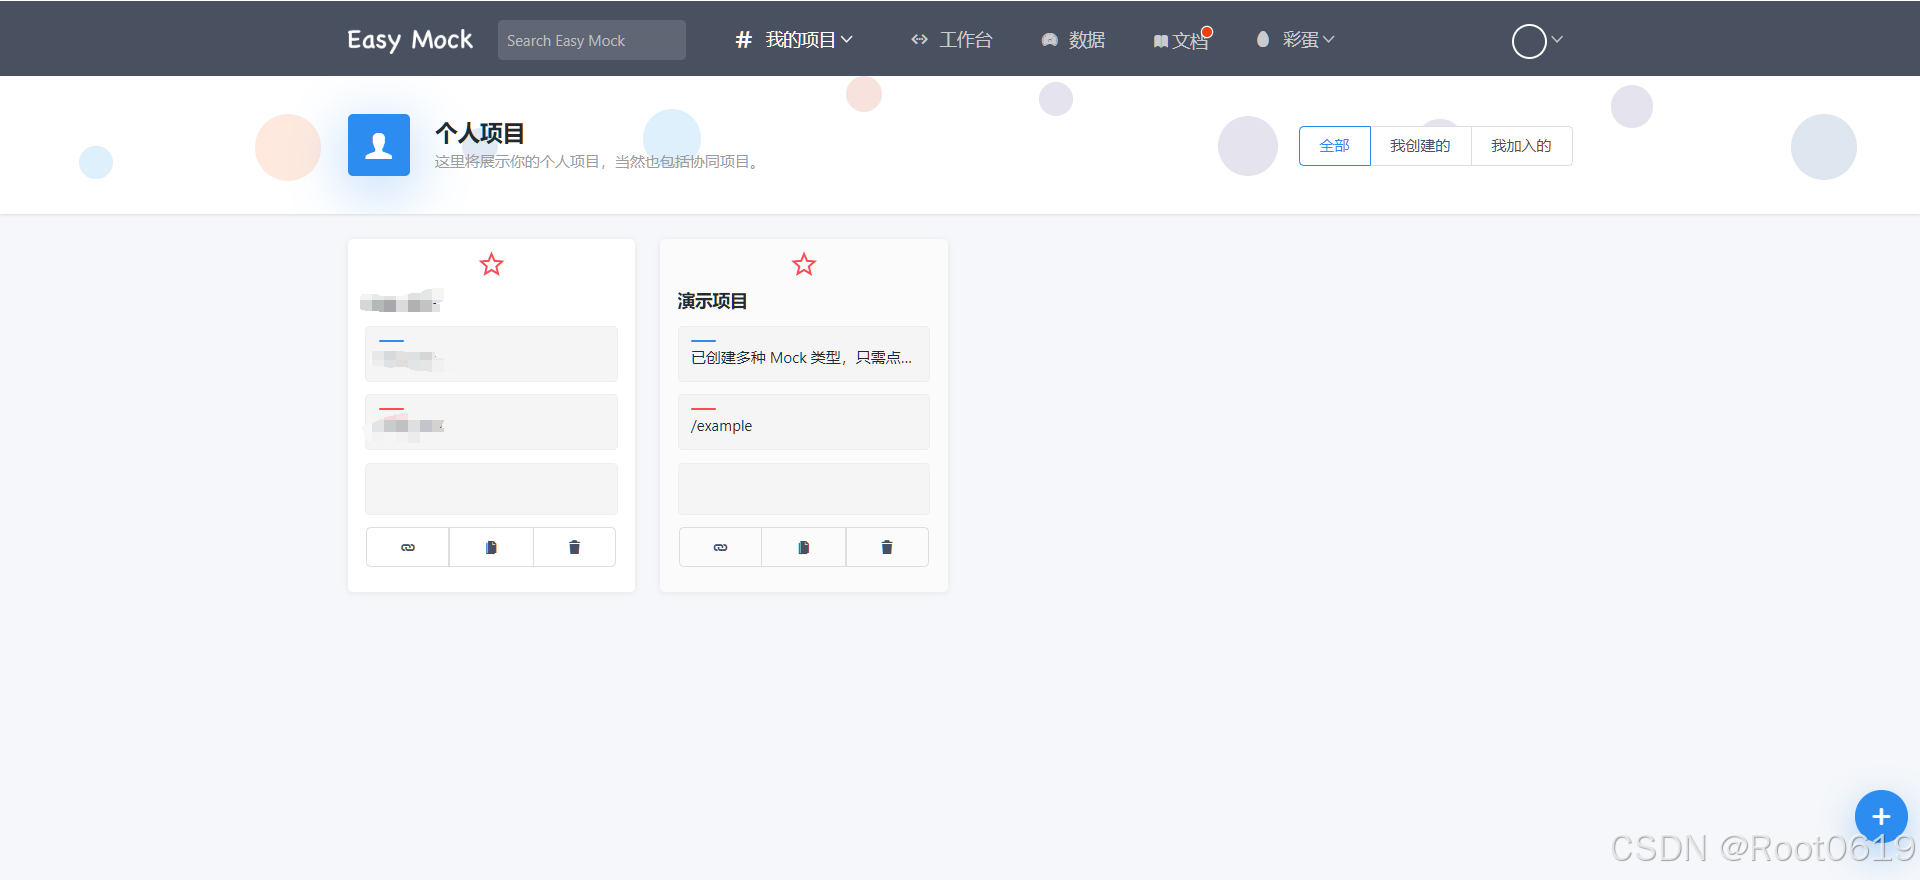
Task: Click the /example URL row
Action: click(x=804, y=422)
